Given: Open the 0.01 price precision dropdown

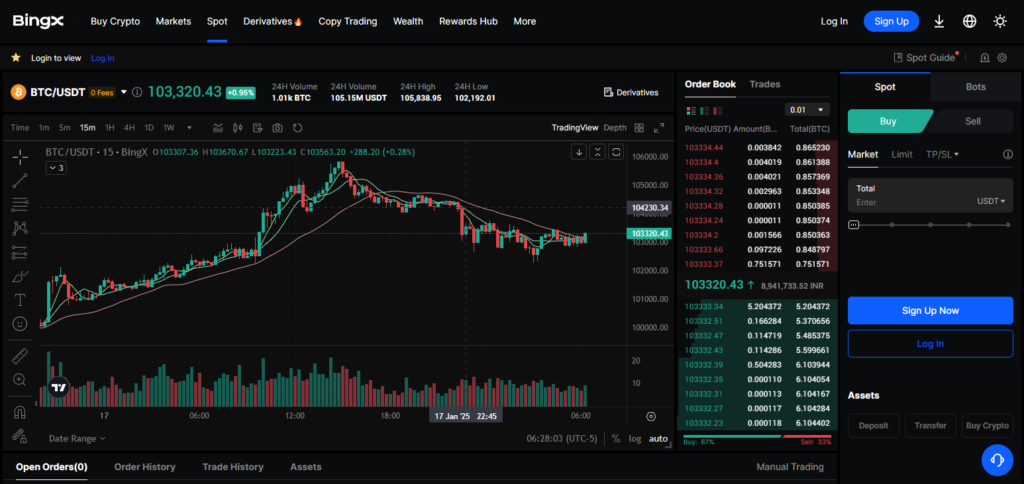Looking at the screenshot, I should point(807,110).
